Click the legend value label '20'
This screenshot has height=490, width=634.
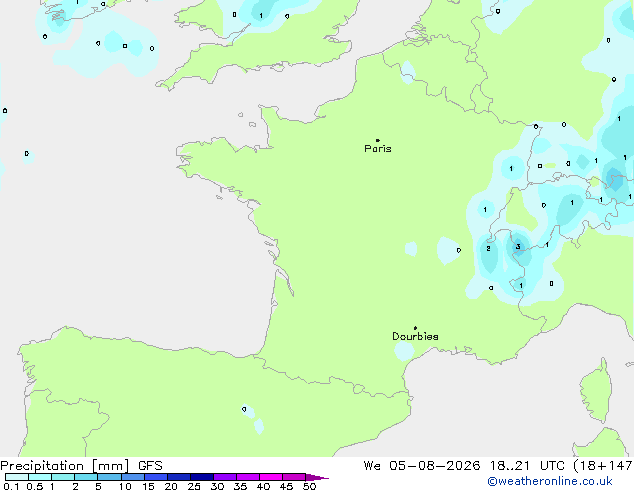click(171, 486)
